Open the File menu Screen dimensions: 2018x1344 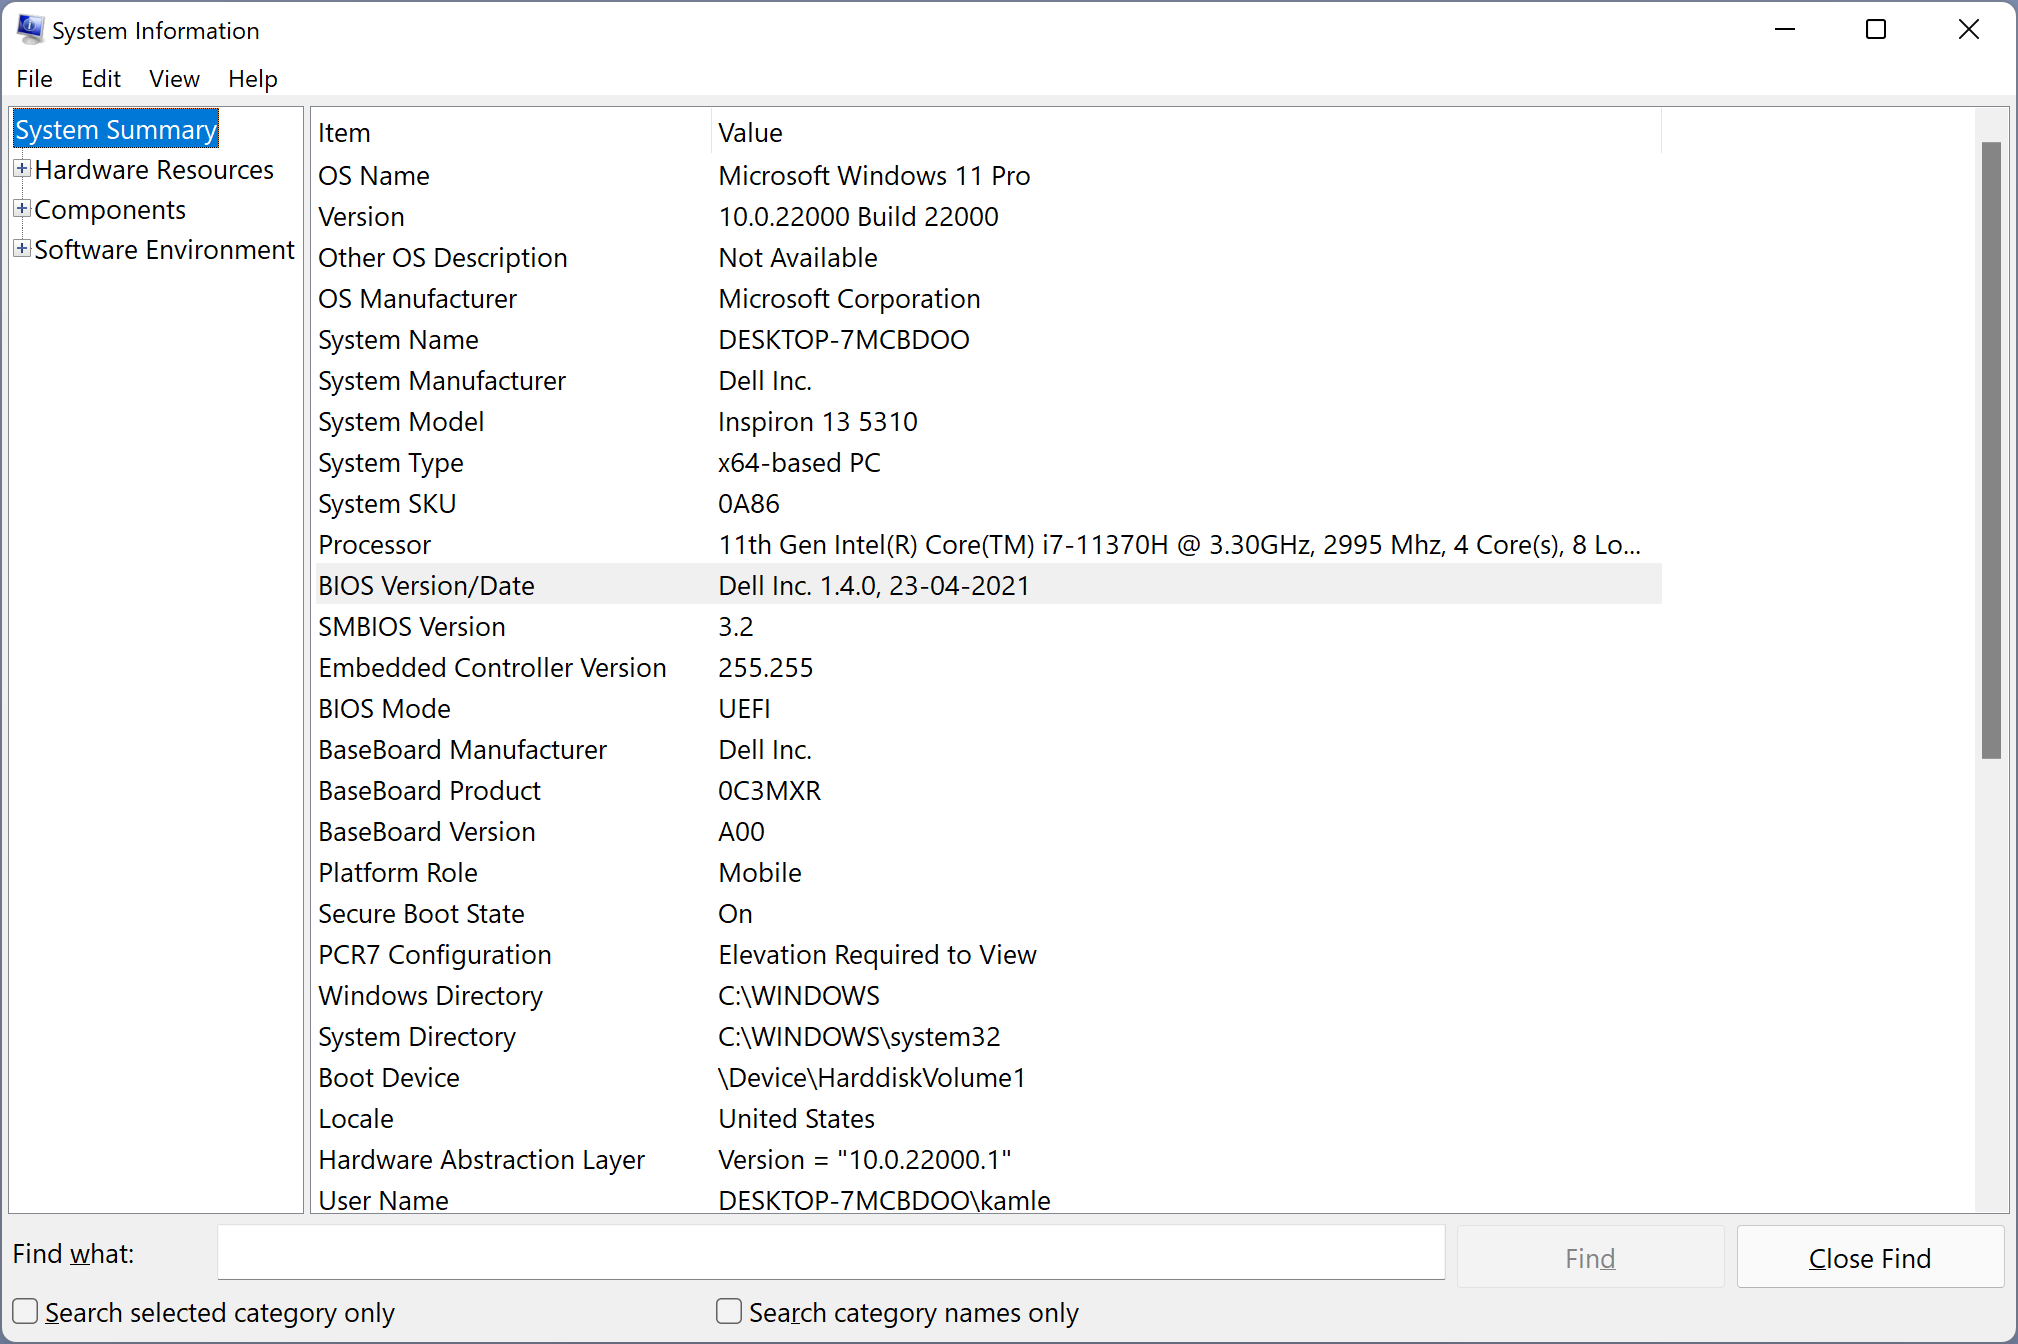[33, 78]
